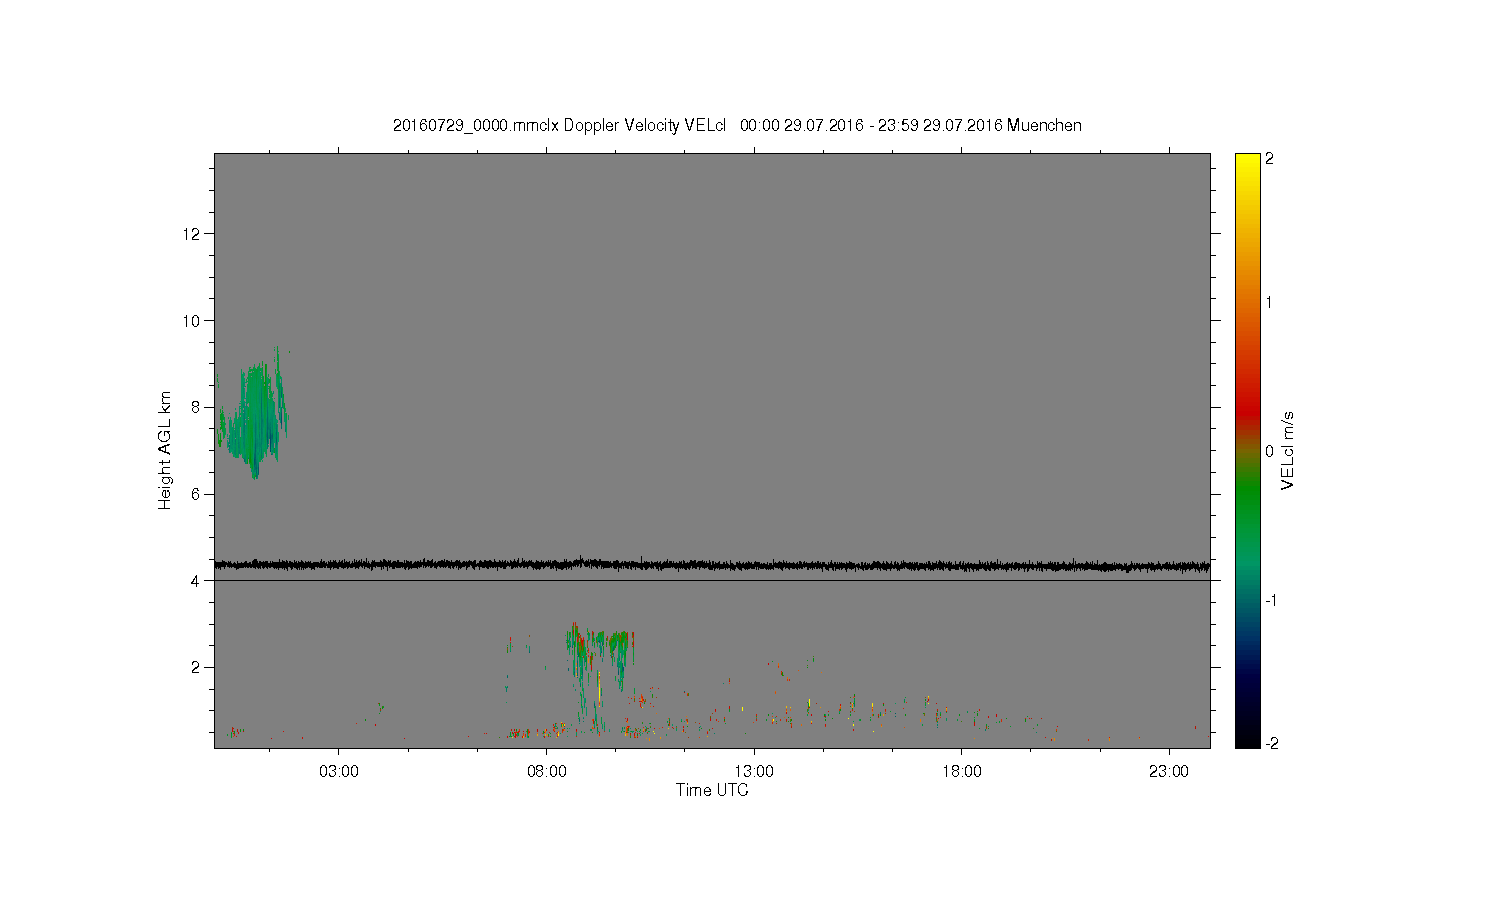Click the black noisy line above 4 km

712,565
